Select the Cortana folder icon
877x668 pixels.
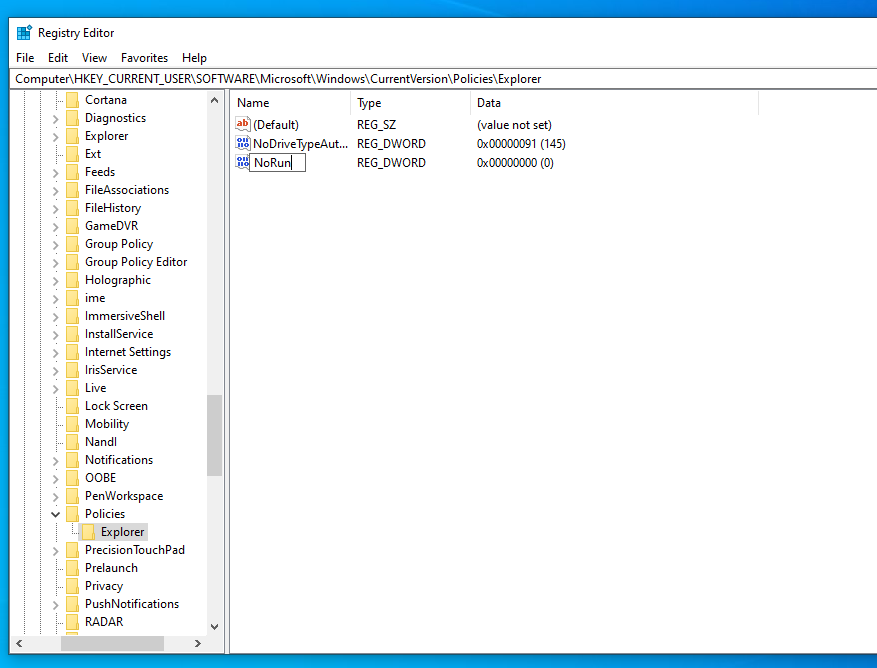click(x=72, y=100)
